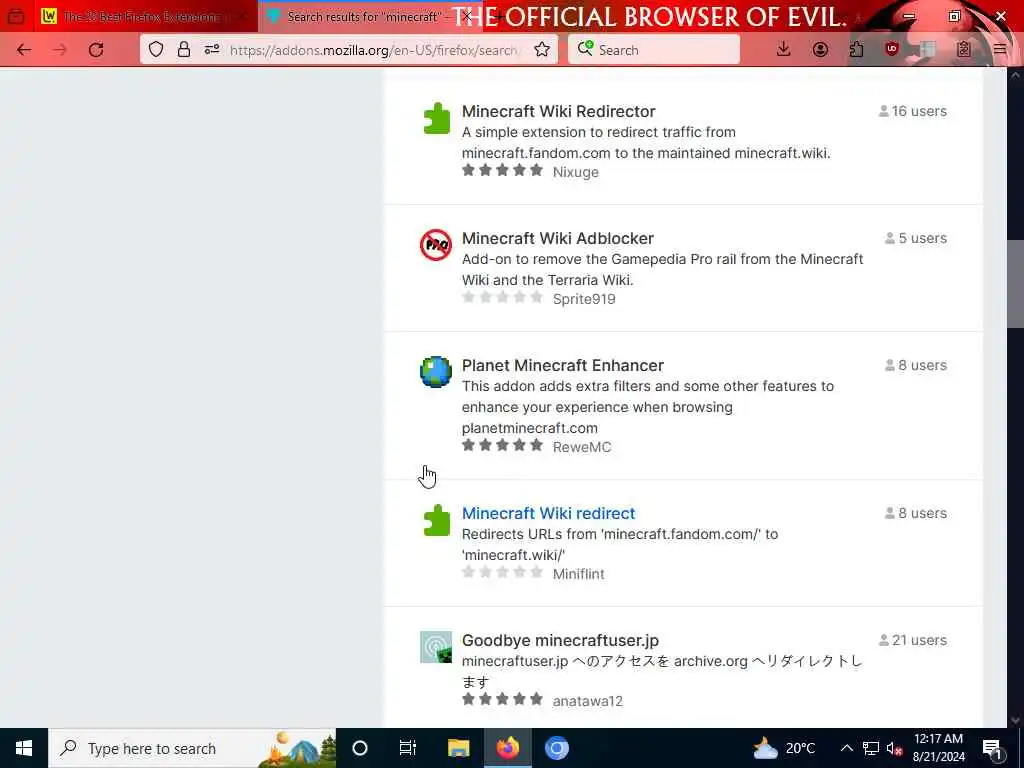Open site permissions icon in address bar
This screenshot has width=1024, height=768.
coord(212,50)
